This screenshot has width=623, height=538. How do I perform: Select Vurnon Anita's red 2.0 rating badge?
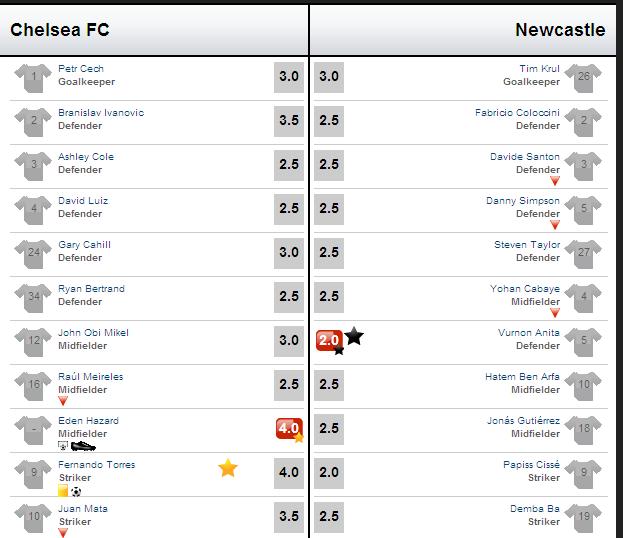pyautogui.click(x=329, y=341)
